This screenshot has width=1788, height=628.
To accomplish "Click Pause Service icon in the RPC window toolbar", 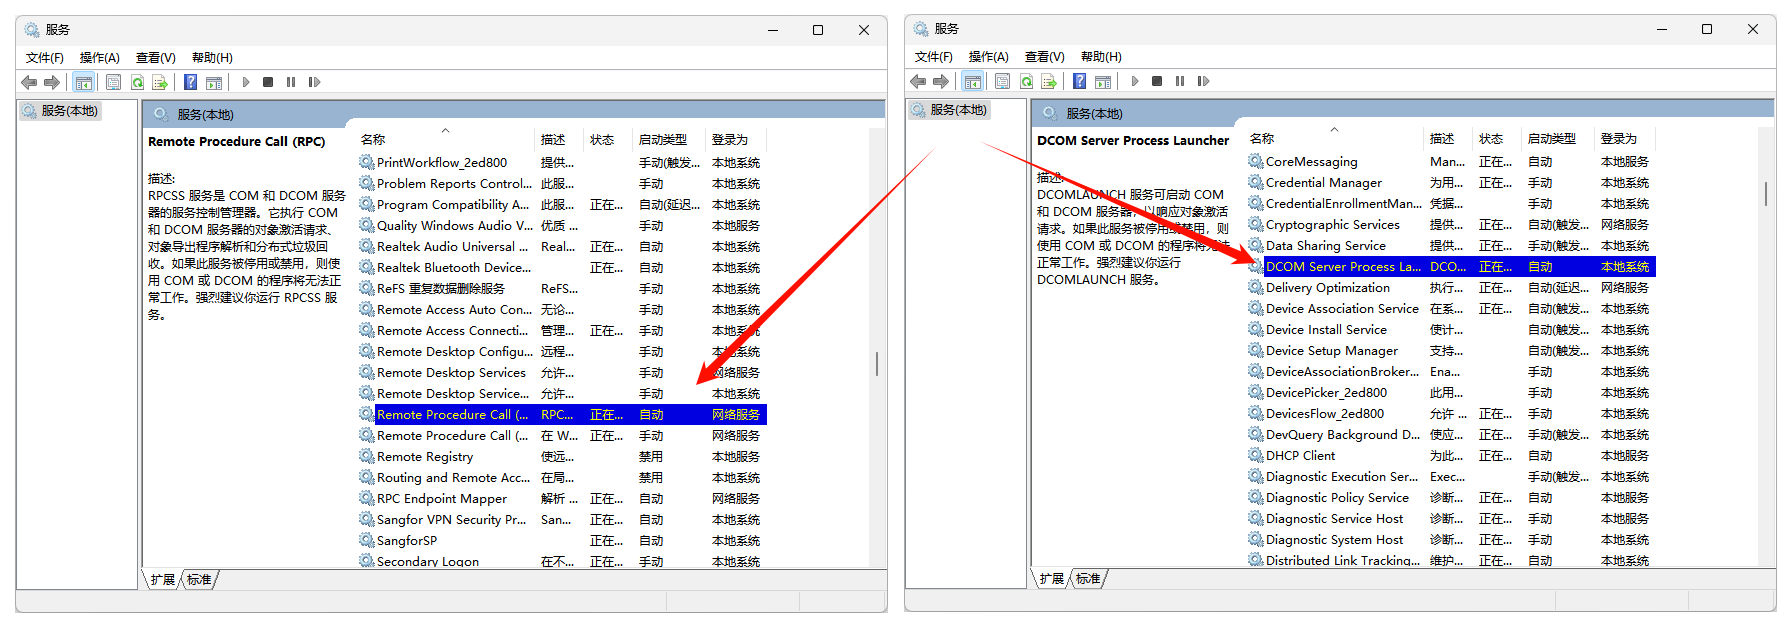I will 291,82.
